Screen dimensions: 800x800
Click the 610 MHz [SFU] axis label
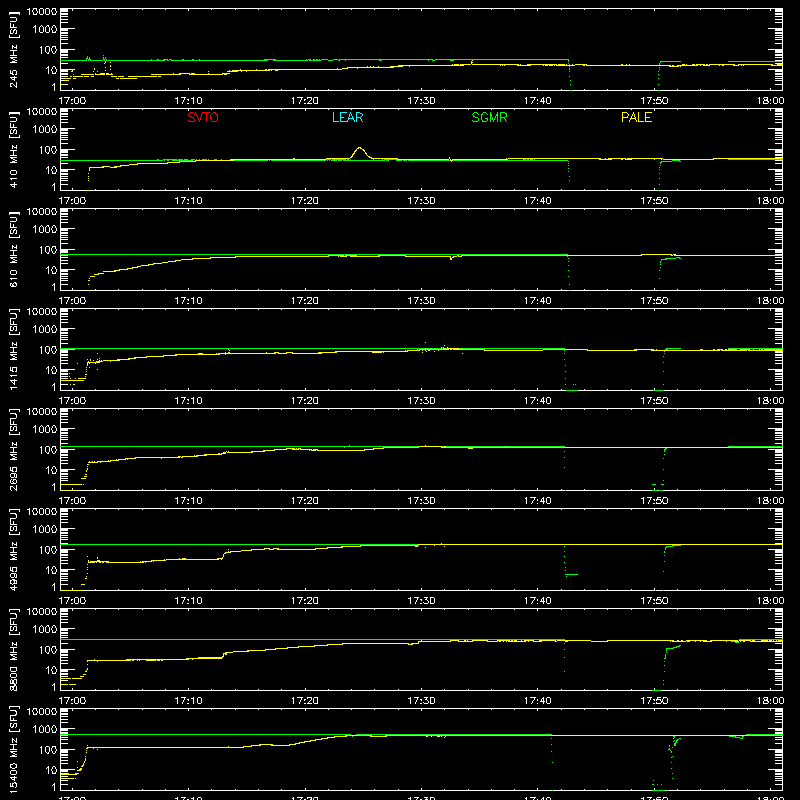pyautogui.click(x=14, y=249)
